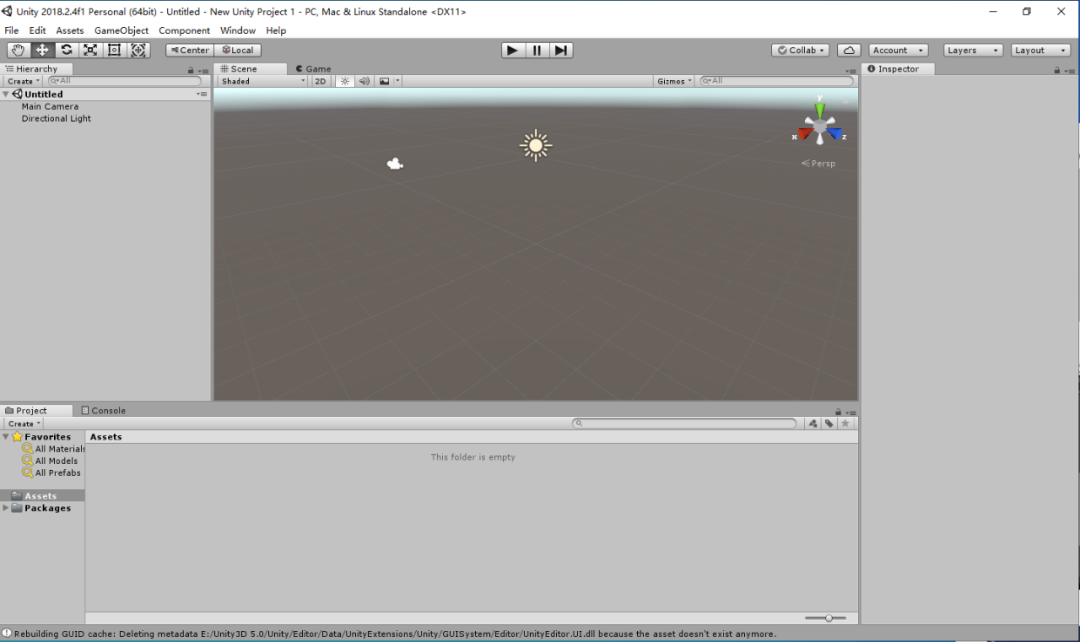Click the green Y axis gizmo cone
Screen dimensions: 1080x642
click(x=820, y=110)
